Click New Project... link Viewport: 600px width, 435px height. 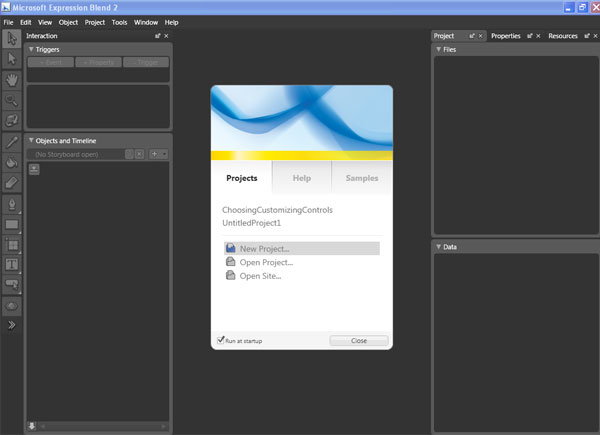[264, 248]
